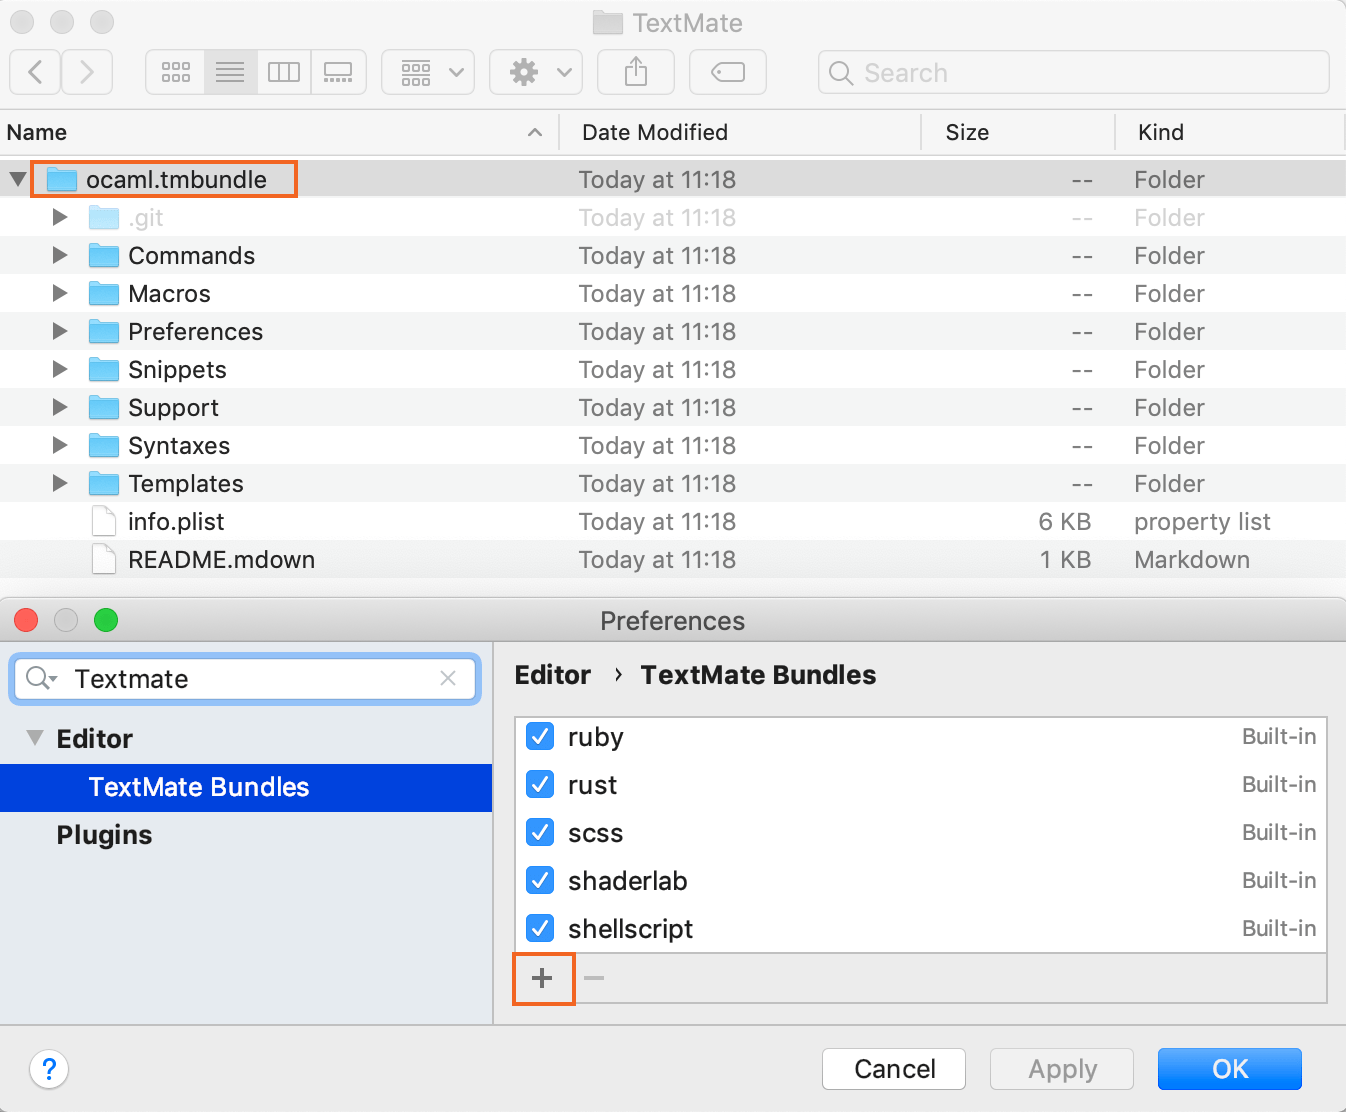The height and width of the screenshot is (1112, 1346).
Task: Click Editor in the breadcrumb path
Action: coord(552,675)
